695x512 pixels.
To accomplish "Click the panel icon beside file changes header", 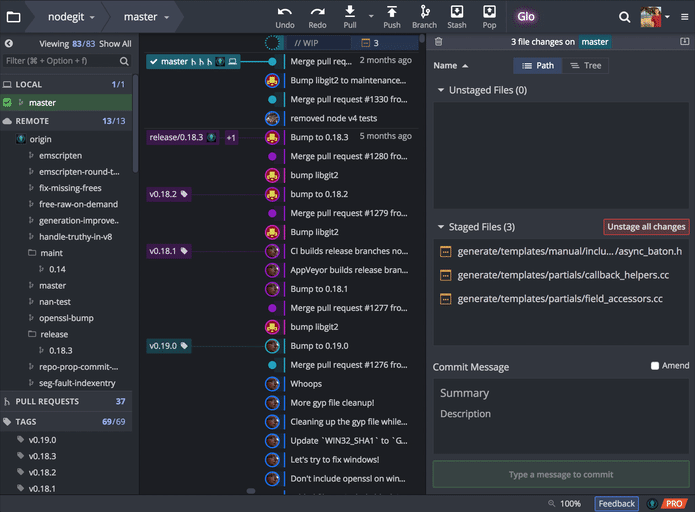I will [x=684, y=41].
